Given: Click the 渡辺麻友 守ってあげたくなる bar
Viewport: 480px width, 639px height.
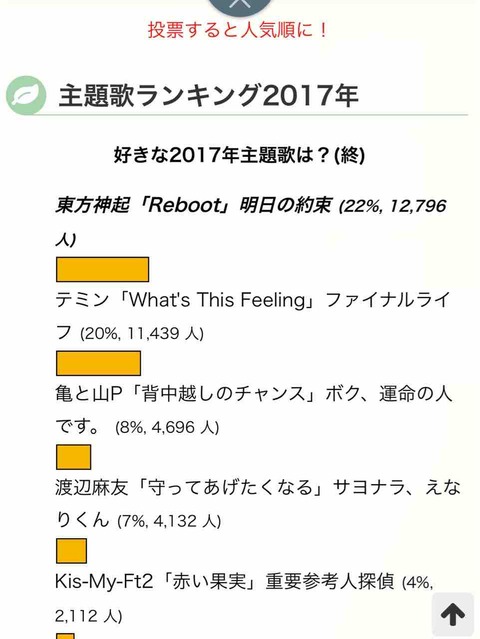Looking at the screenshot, I should (x=71, y=551).
